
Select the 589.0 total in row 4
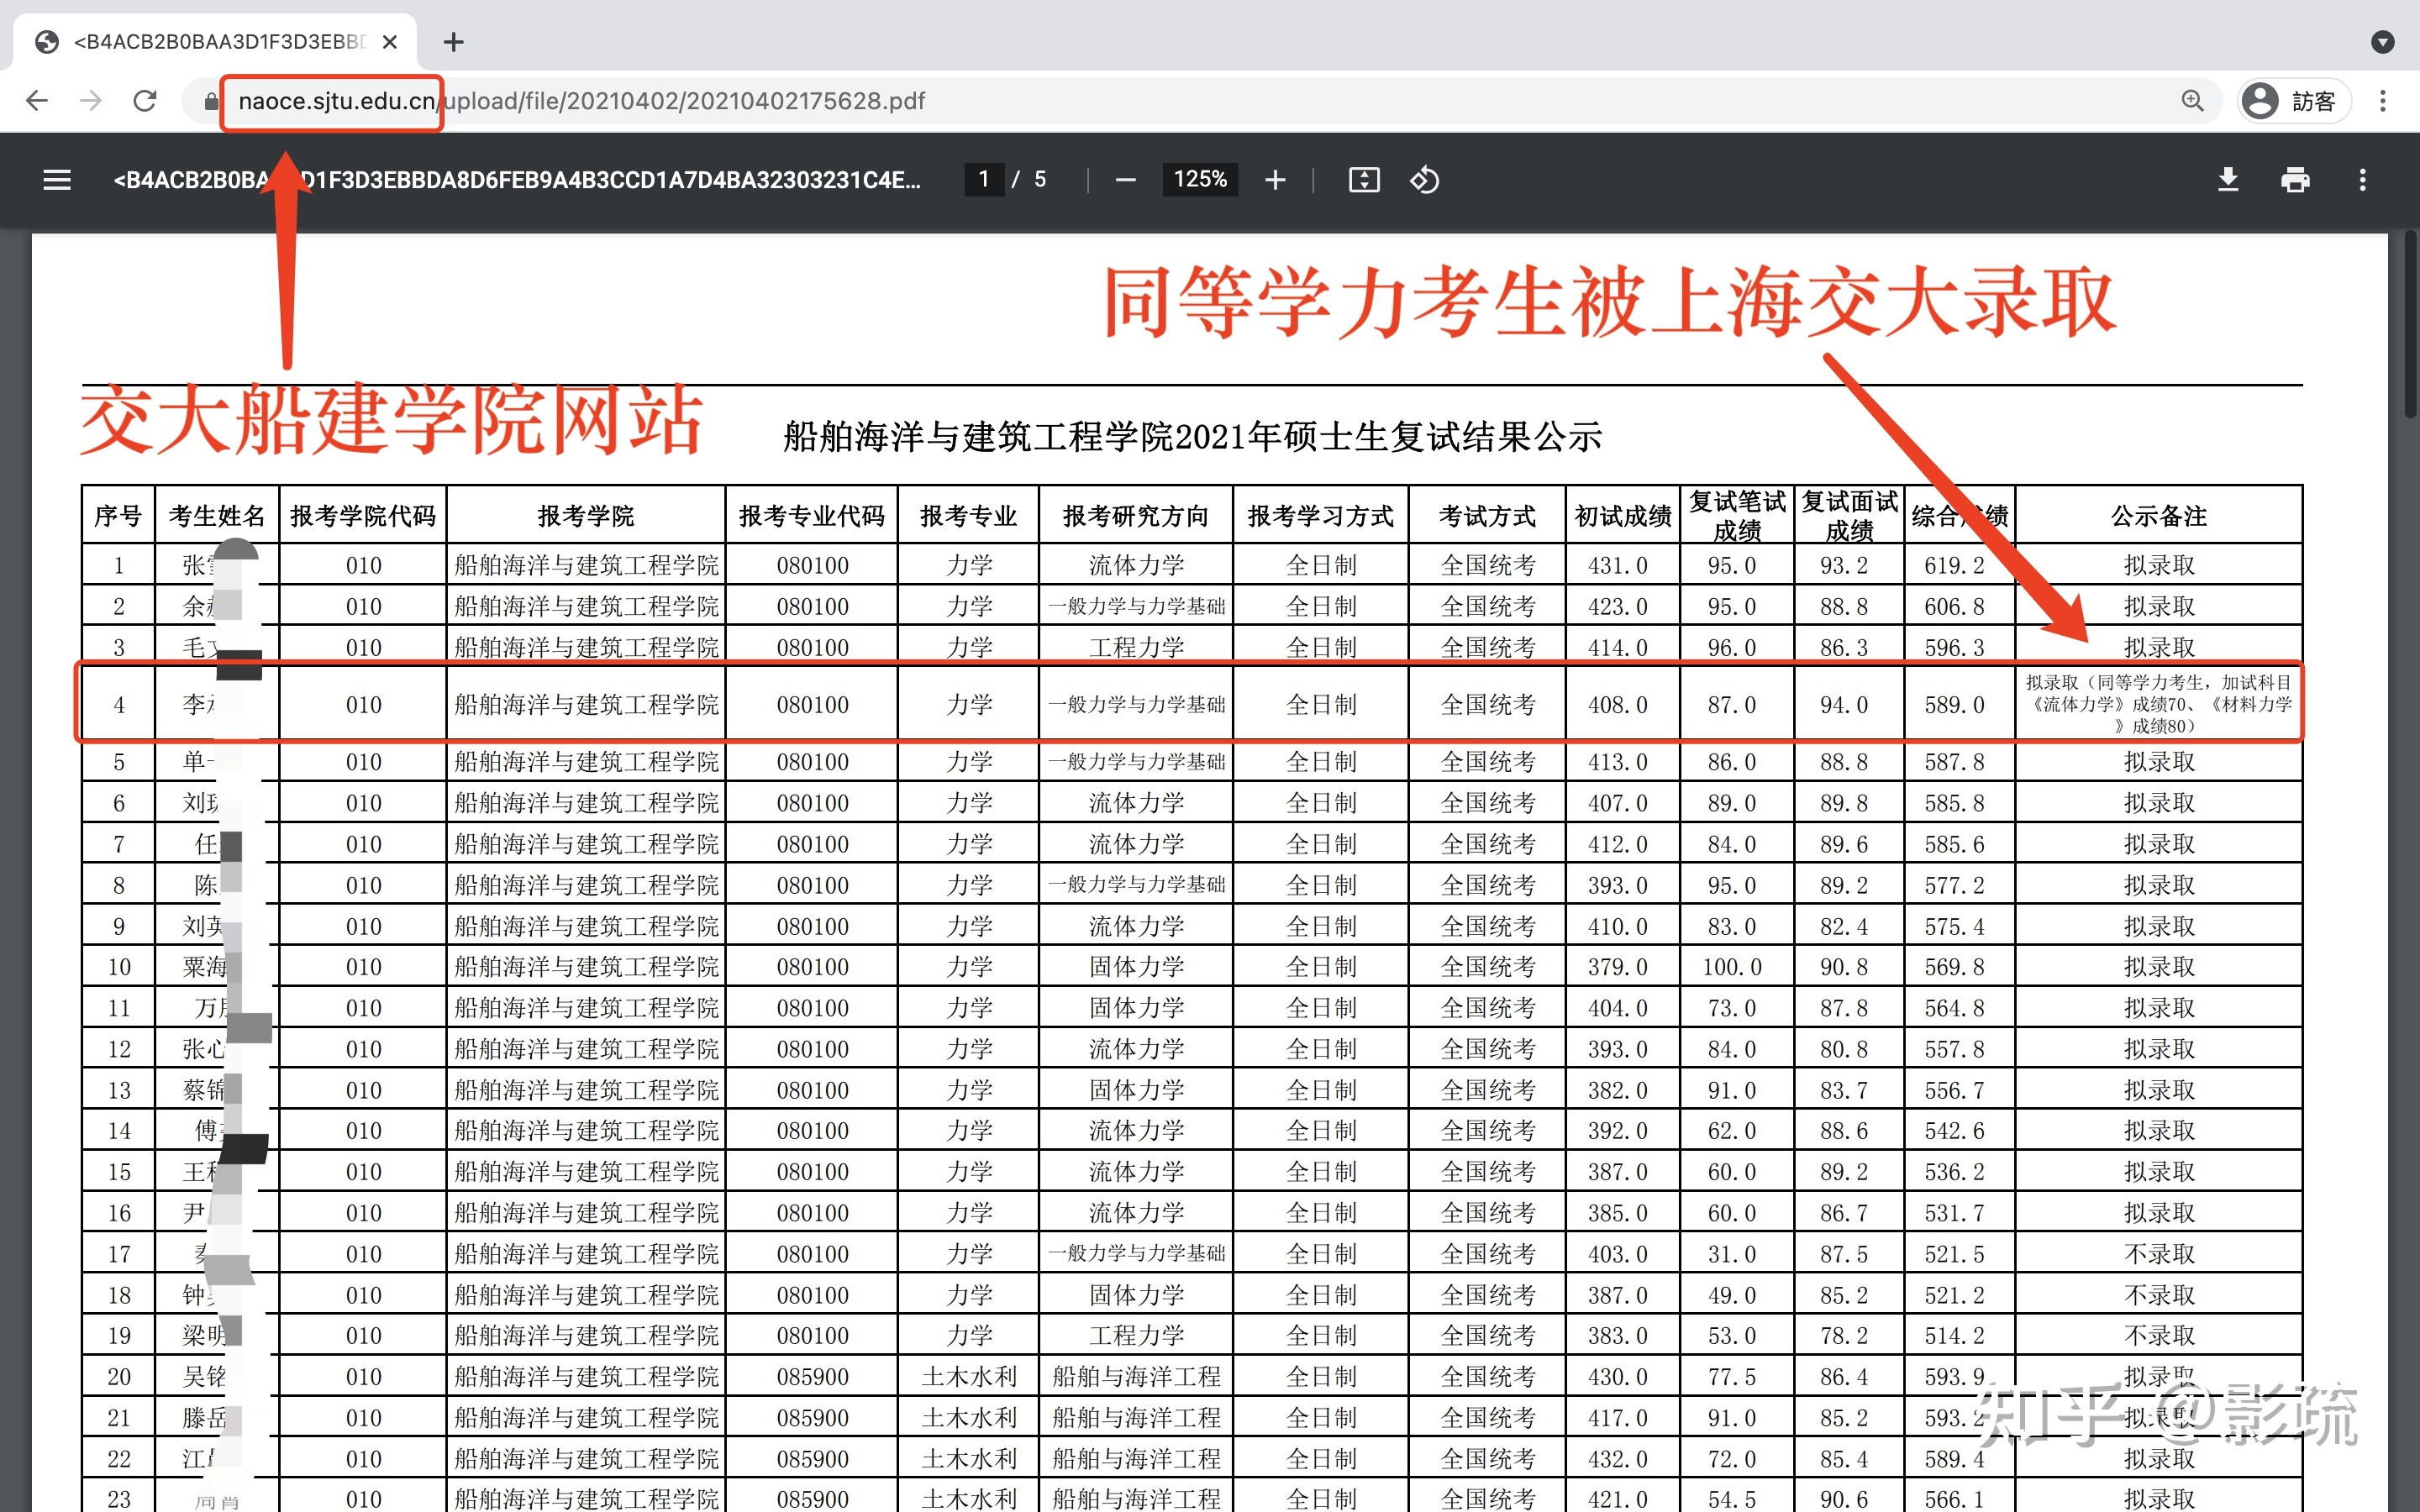pos(1955,704)
